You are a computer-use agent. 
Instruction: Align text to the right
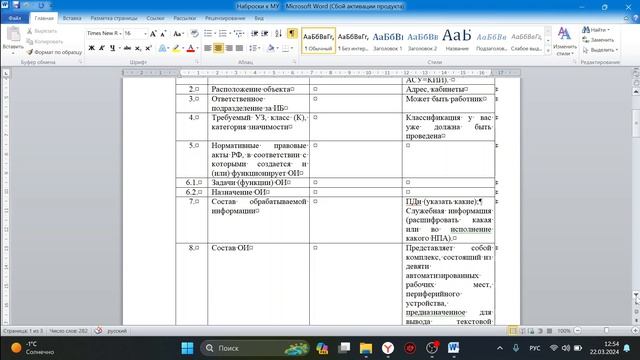[229, 49]
